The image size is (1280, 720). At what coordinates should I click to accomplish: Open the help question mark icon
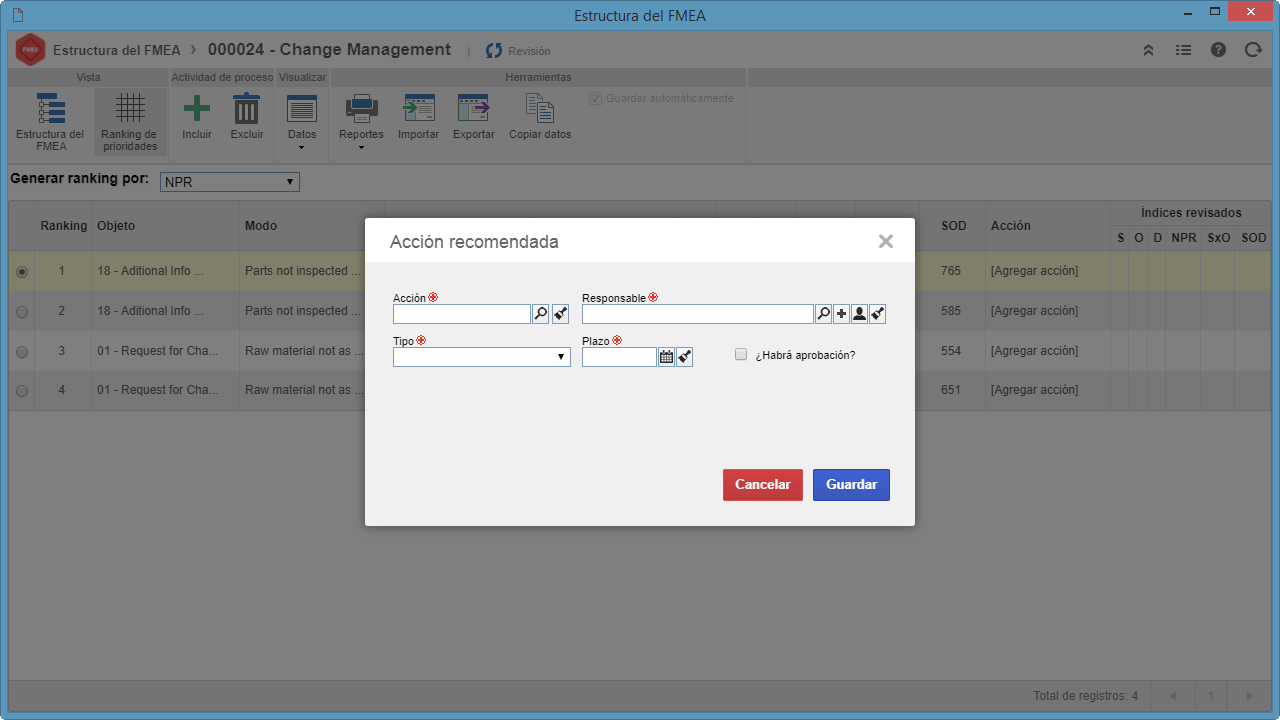[1218, 50]
